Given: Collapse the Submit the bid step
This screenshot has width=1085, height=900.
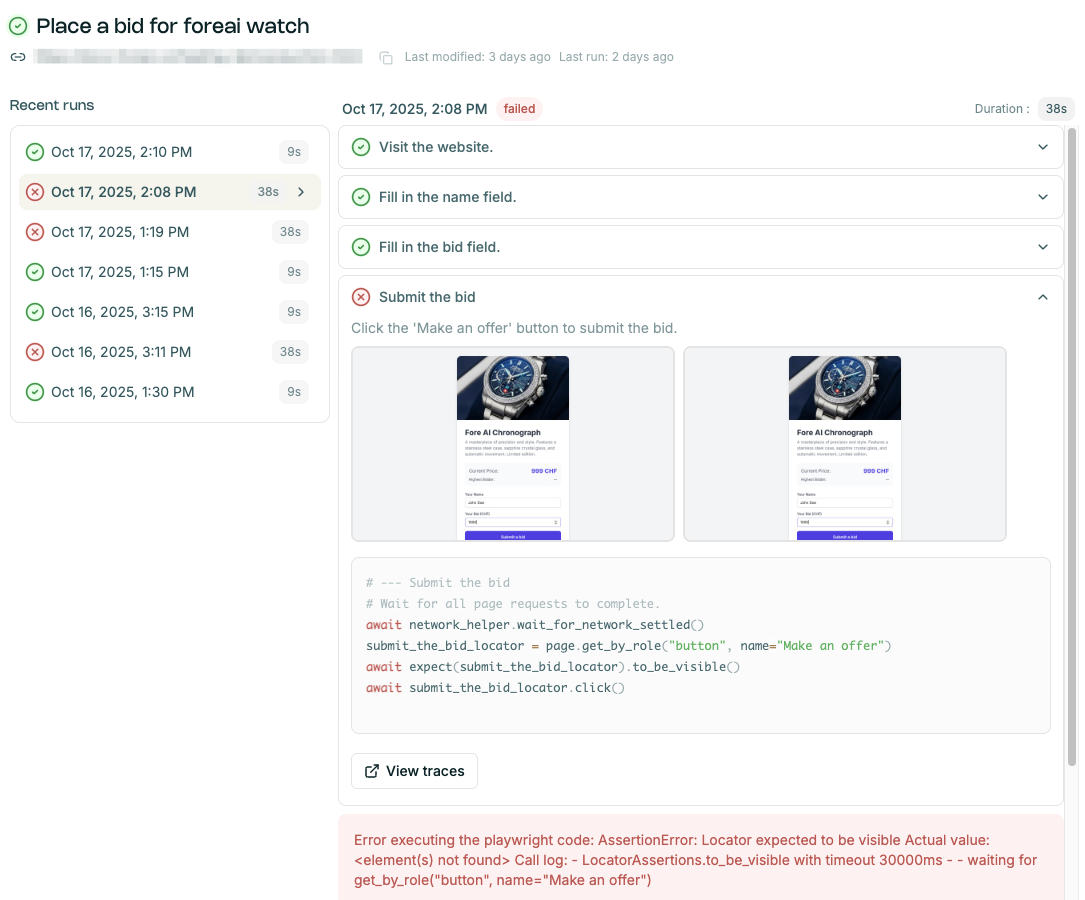Looking at the screenshot, I should point(1043,297).
